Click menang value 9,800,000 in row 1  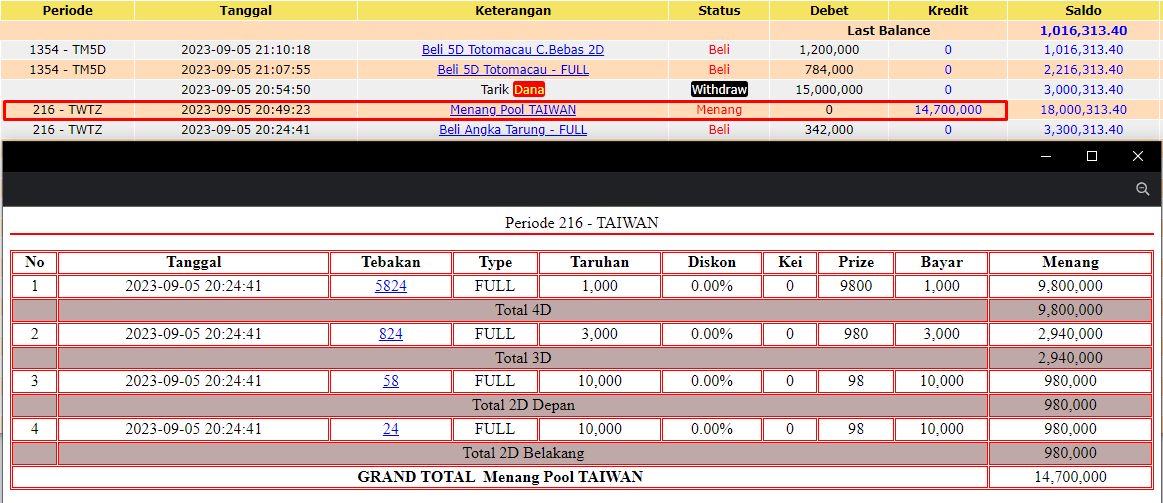pos(1070,286)
